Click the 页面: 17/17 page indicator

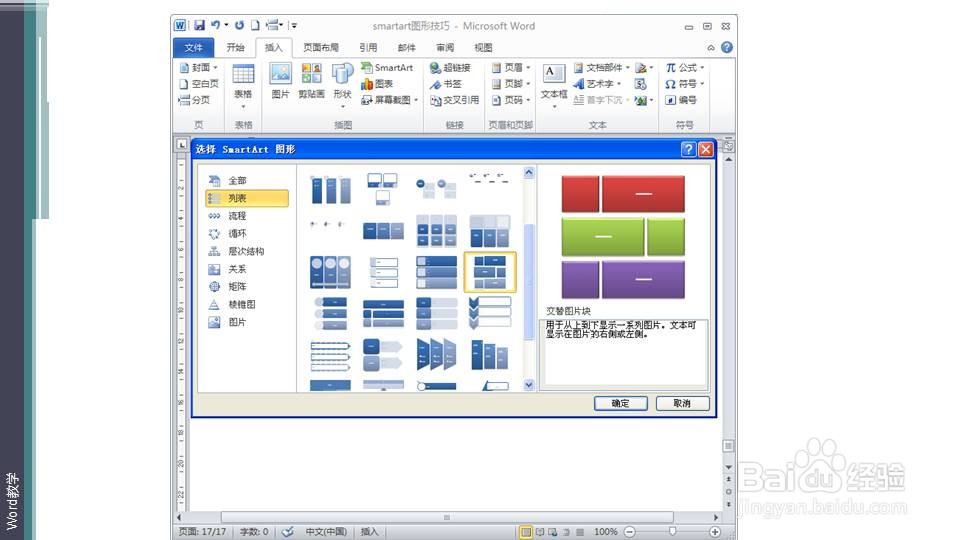point(202,531)
